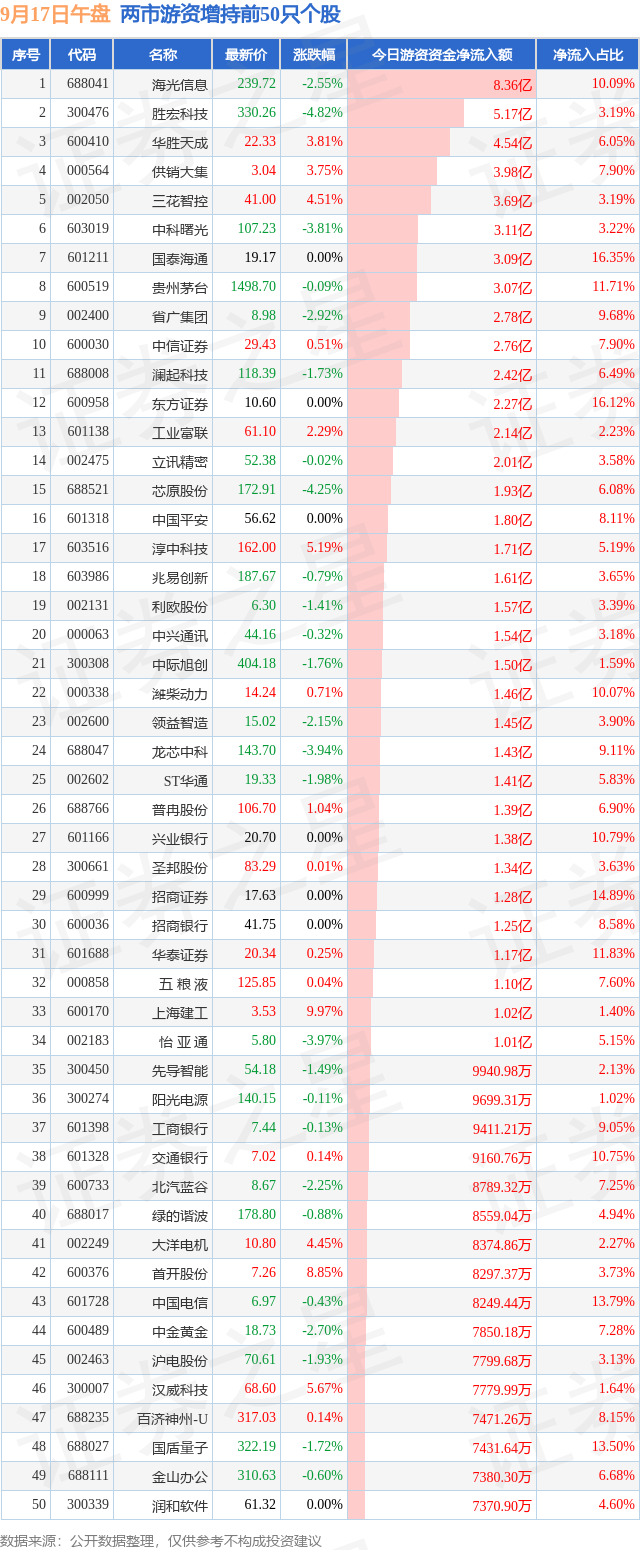Select stock name 圣邦股份
The width and height of the screenshot is (640, 1550).
click(180, 868)
